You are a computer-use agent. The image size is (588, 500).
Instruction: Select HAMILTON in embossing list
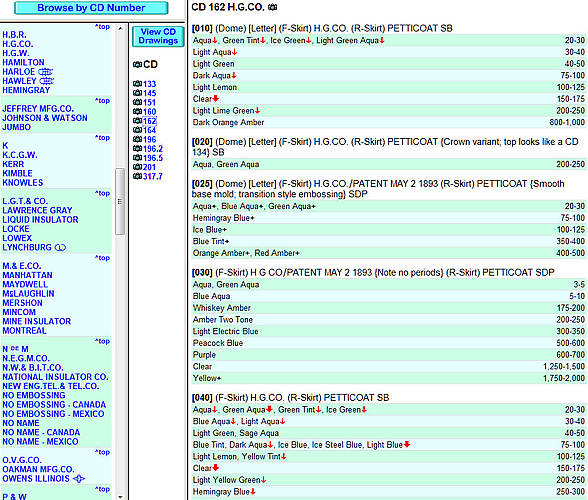[x=23, y=62]
